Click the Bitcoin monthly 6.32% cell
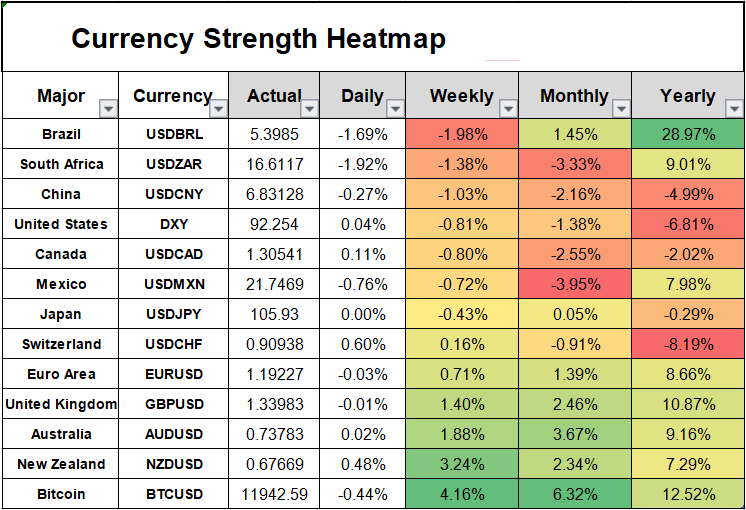Screen dimensions: 746x510 coord(575,494)
